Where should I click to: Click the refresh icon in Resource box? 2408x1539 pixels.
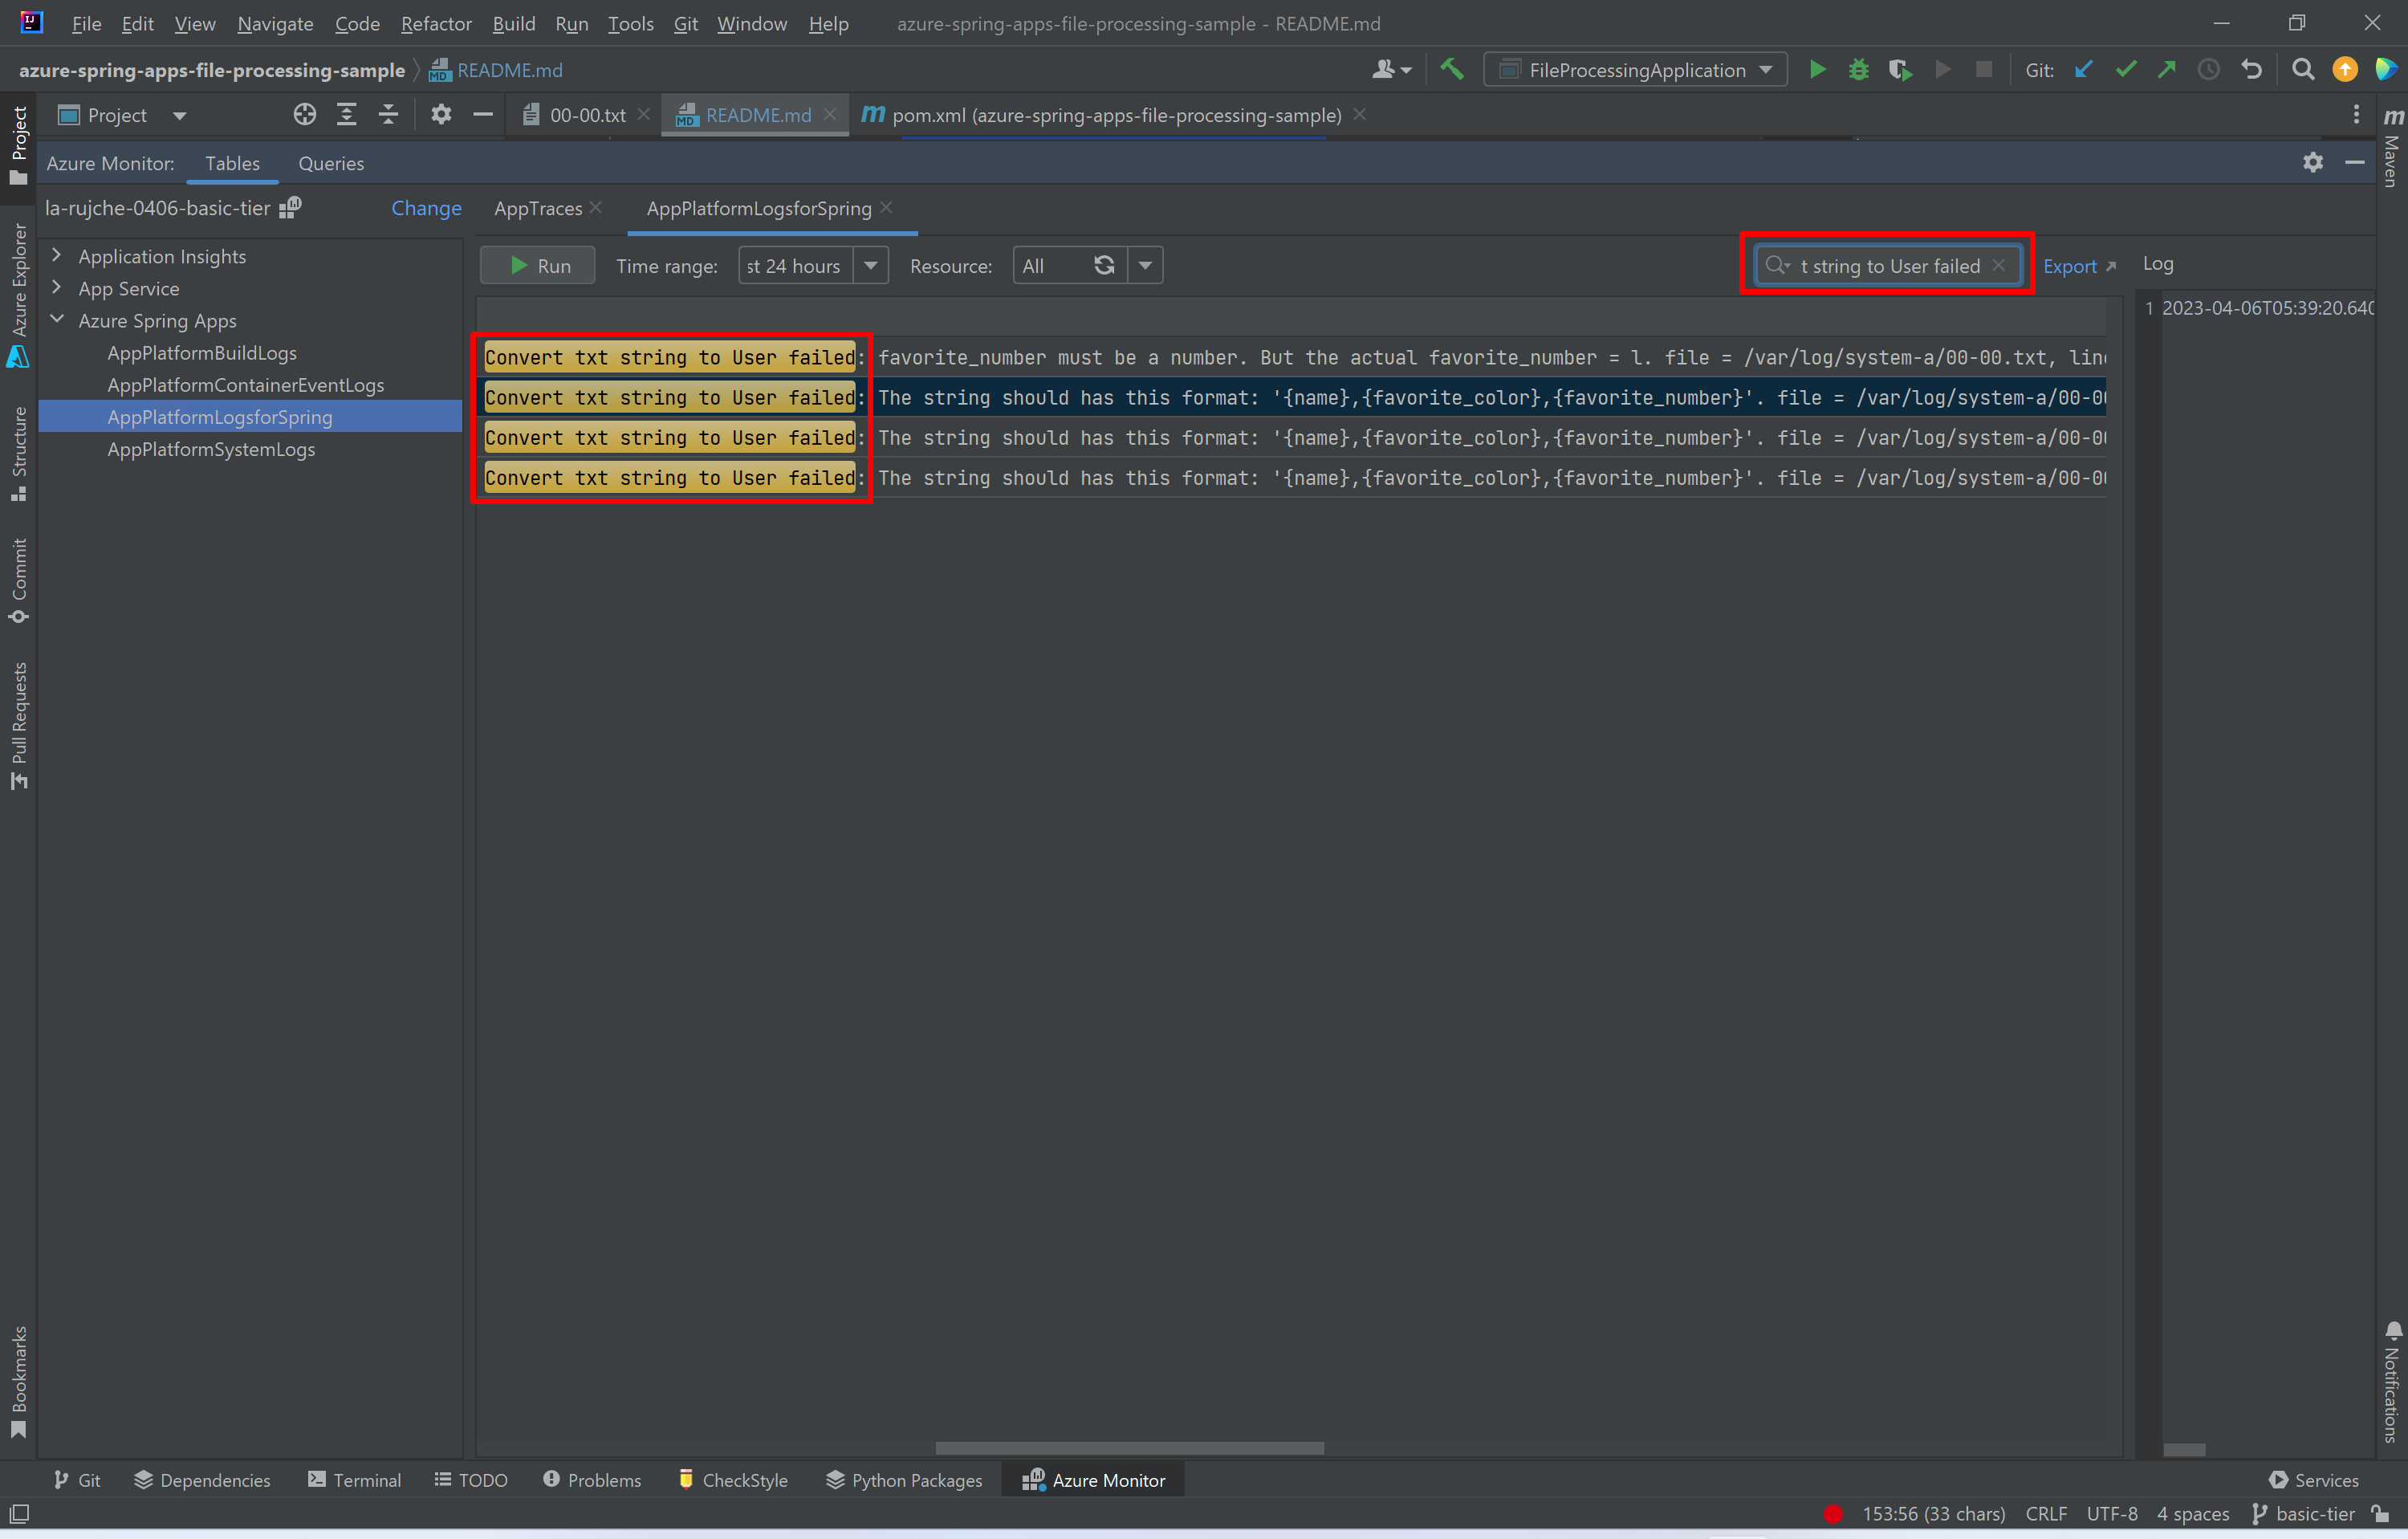pyautogui.click(x=1104, y=266)
